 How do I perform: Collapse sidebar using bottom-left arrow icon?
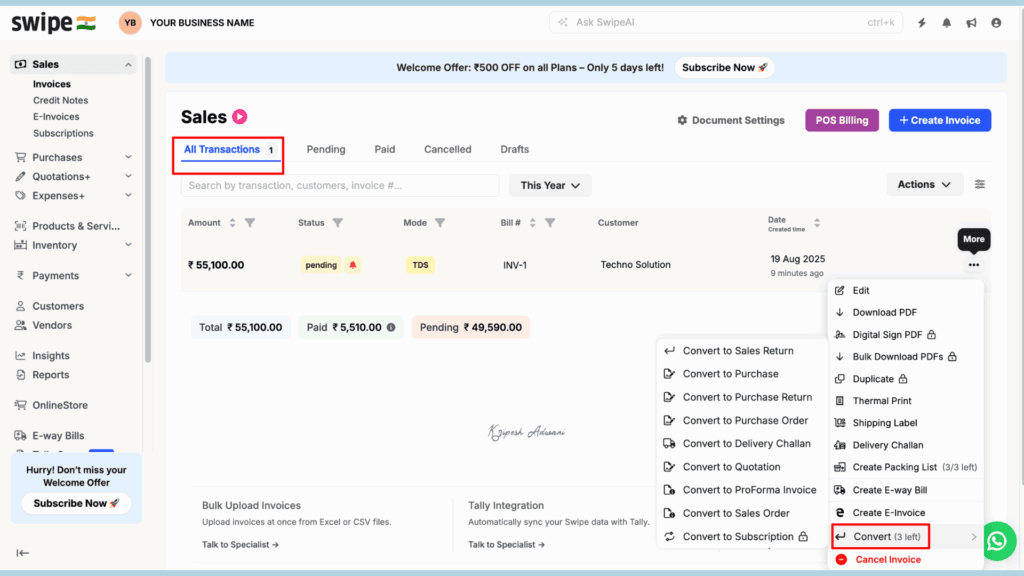(x=23, y=553)
